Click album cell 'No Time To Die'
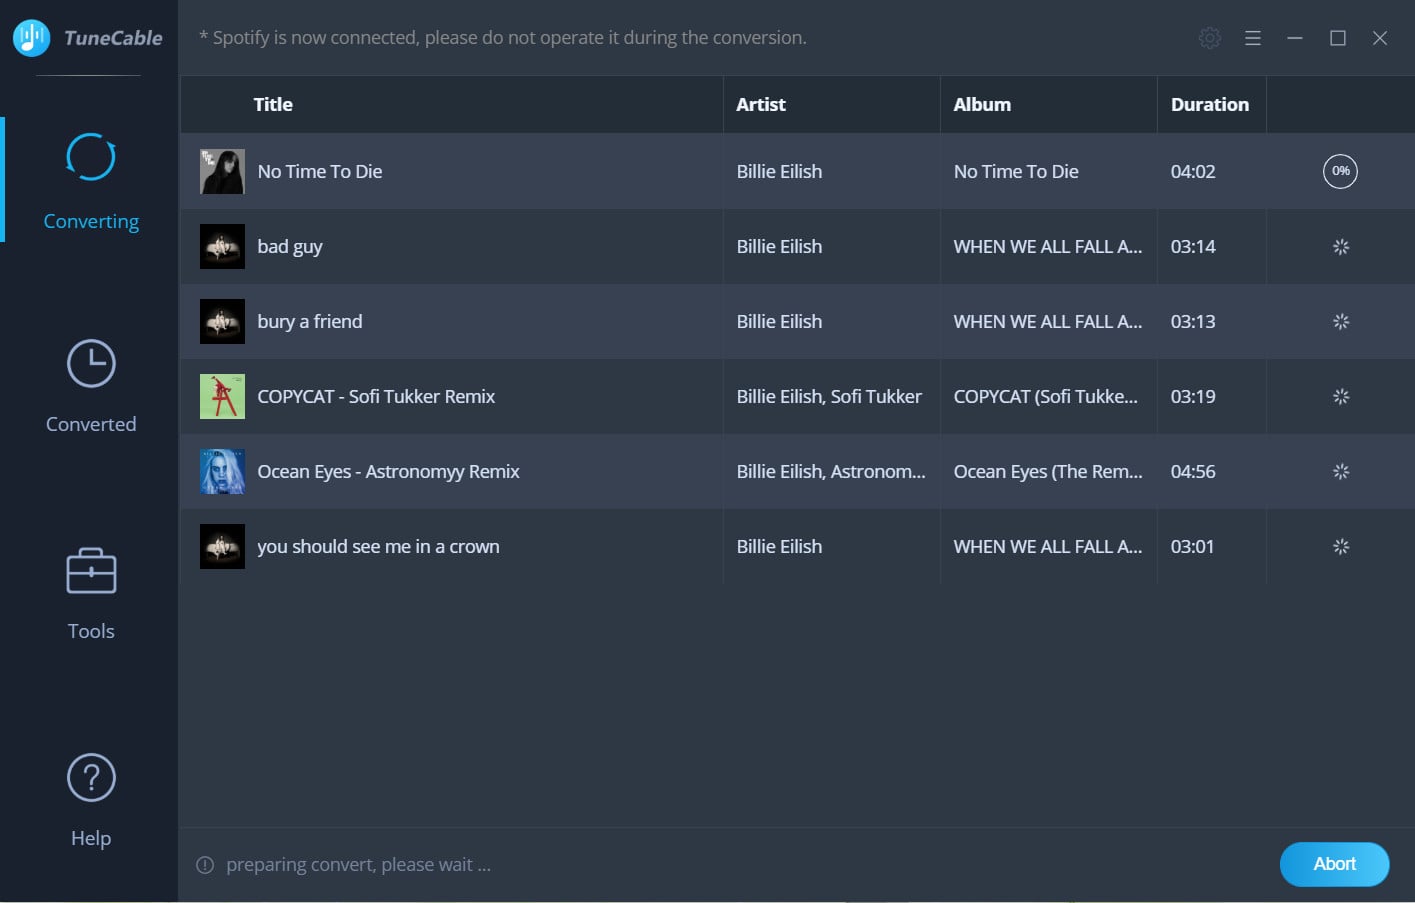 [1016, 171]
